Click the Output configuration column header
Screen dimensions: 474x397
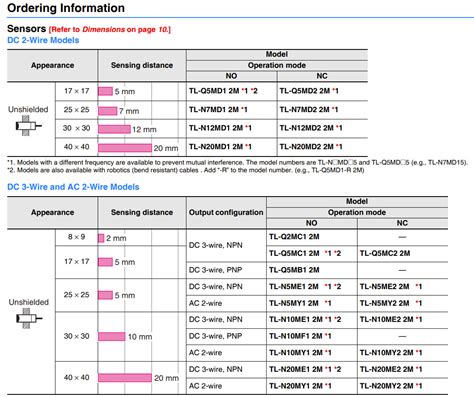click(x=226, y=212)
